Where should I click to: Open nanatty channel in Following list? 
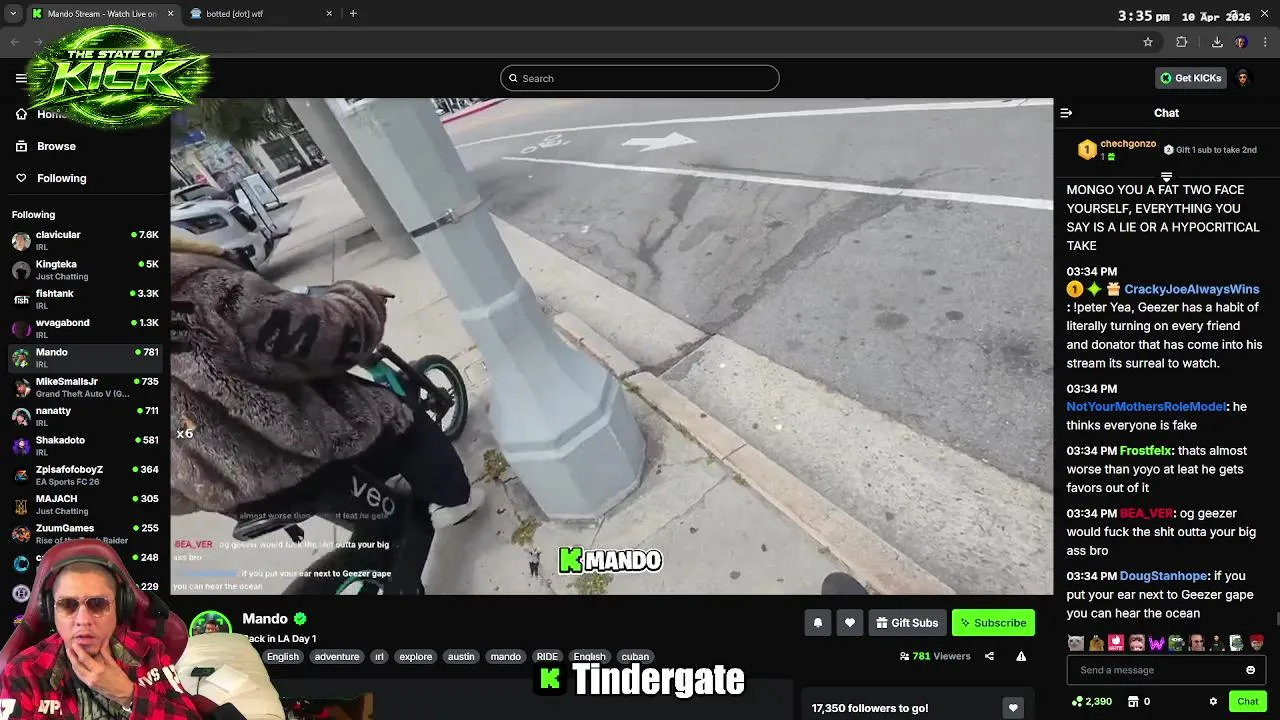(x=85, y=417)
